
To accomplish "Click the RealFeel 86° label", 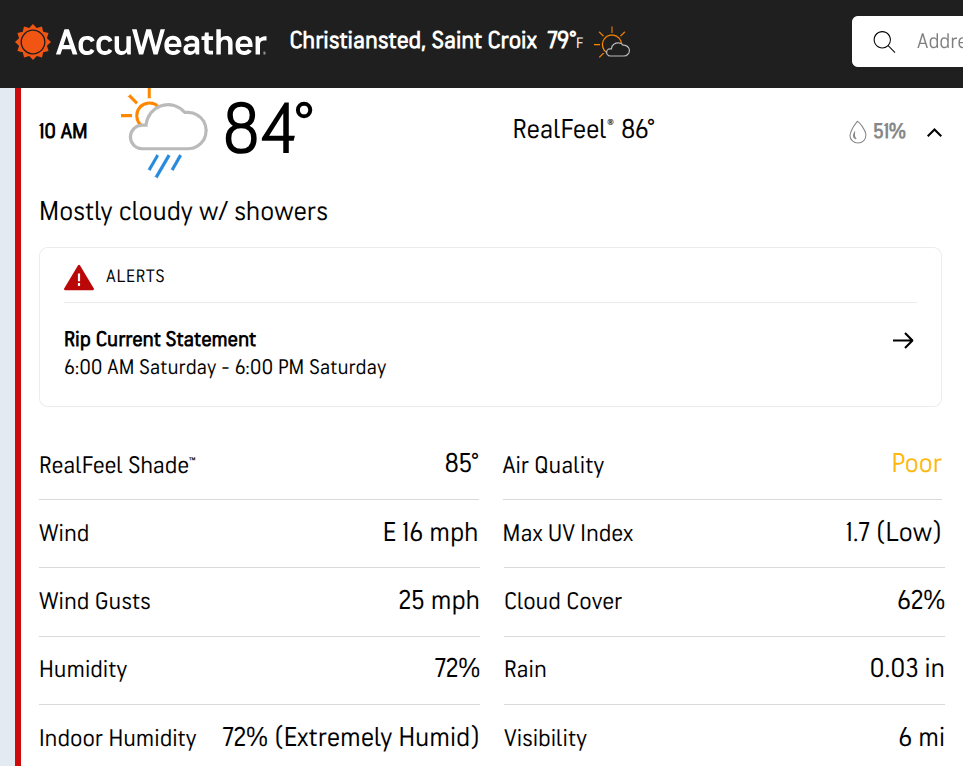I will pos(583,130).
